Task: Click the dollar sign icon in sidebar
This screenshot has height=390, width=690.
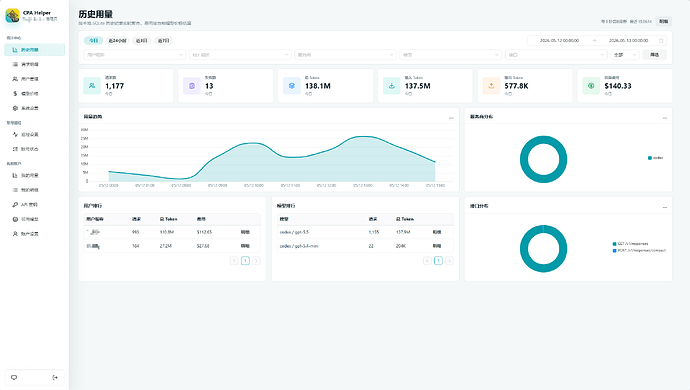Action: (x=15, y=93)
